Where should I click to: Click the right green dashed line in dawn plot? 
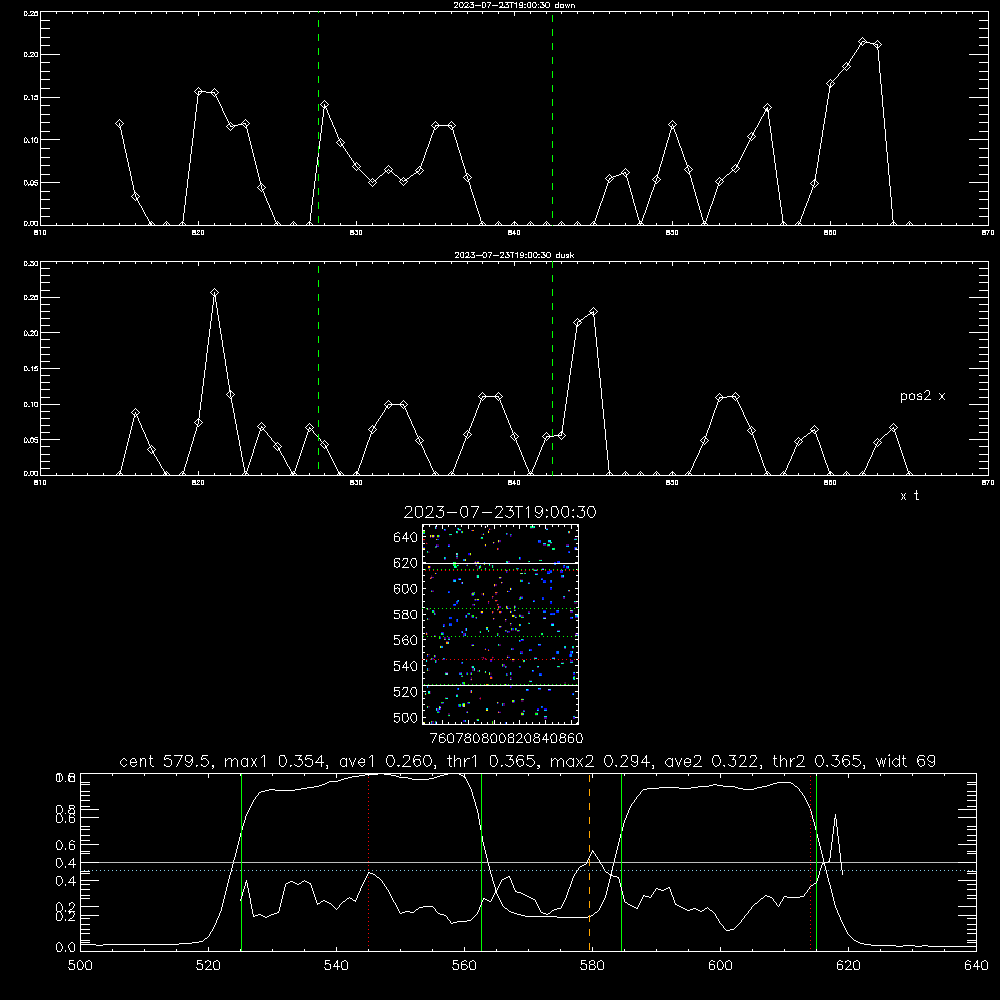pos(552,118)
